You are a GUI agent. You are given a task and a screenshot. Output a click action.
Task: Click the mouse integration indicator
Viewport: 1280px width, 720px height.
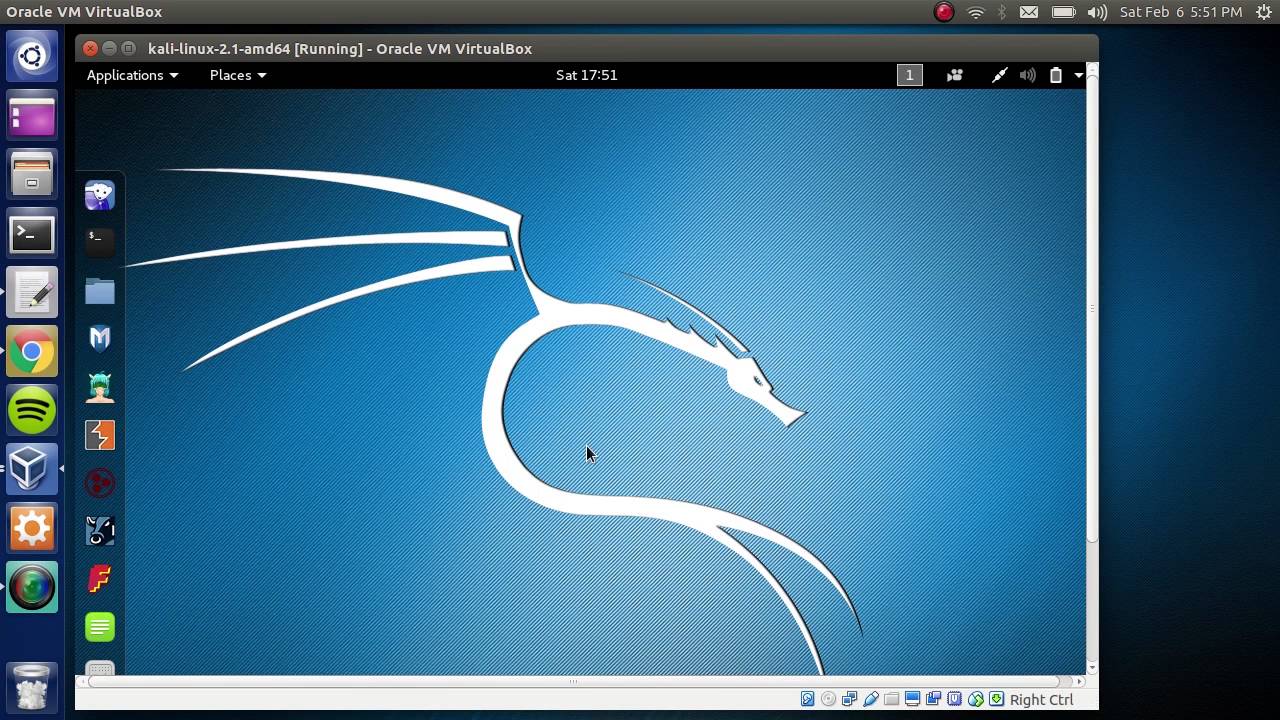[975, 699]
